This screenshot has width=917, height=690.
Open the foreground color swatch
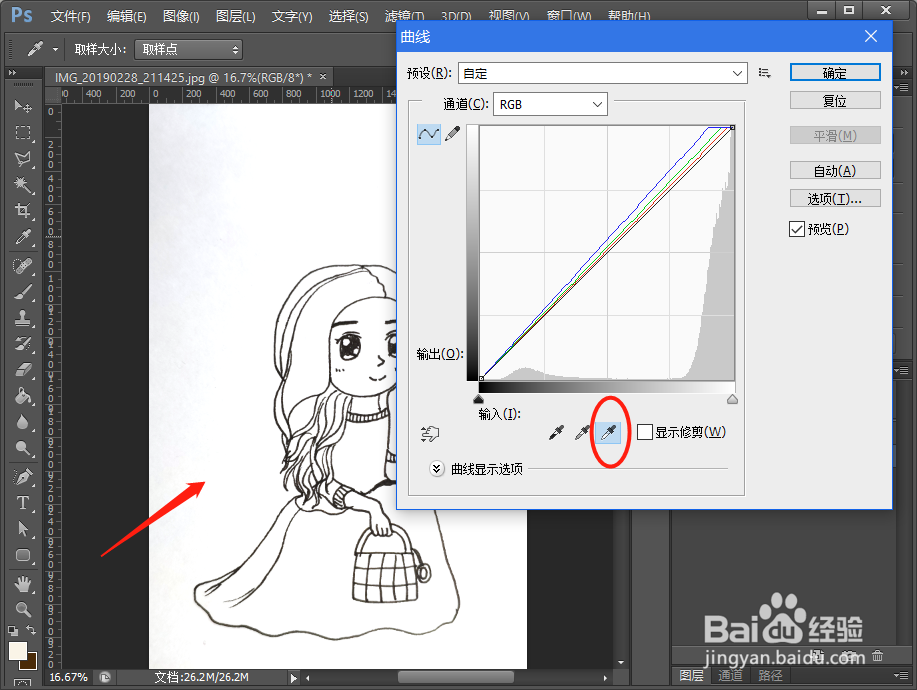(x=16, y=650)
